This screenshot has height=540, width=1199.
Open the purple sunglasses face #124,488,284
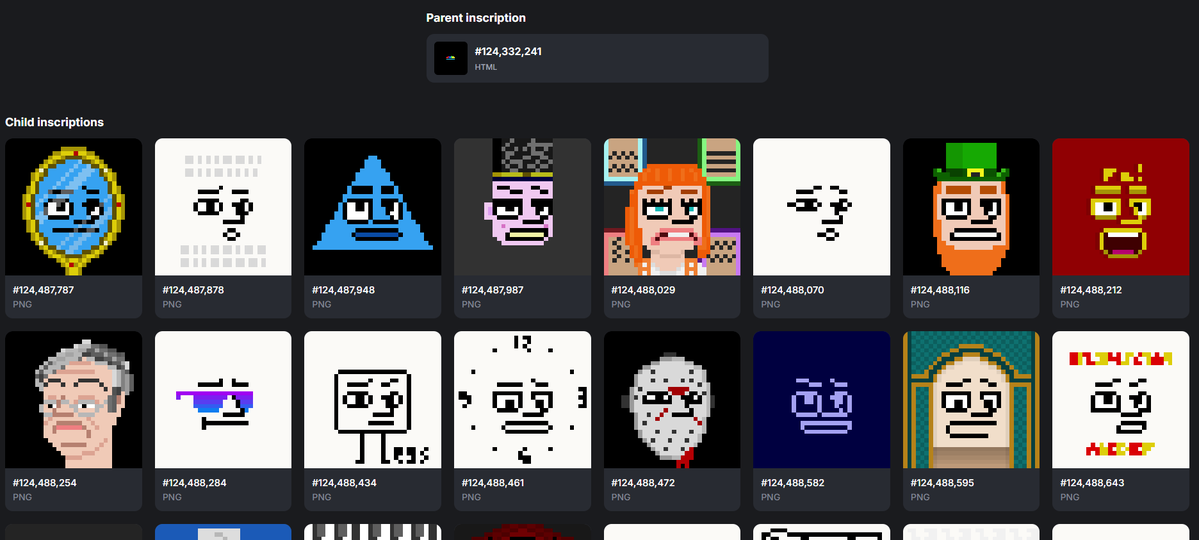point(223,399)
